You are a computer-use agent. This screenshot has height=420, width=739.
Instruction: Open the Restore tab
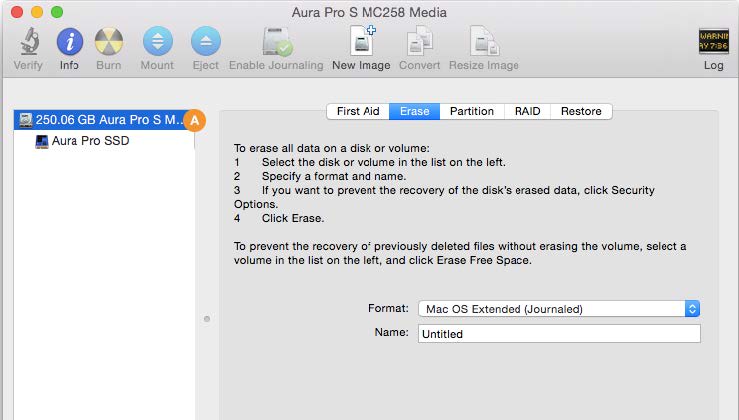(x=581, y=111)
